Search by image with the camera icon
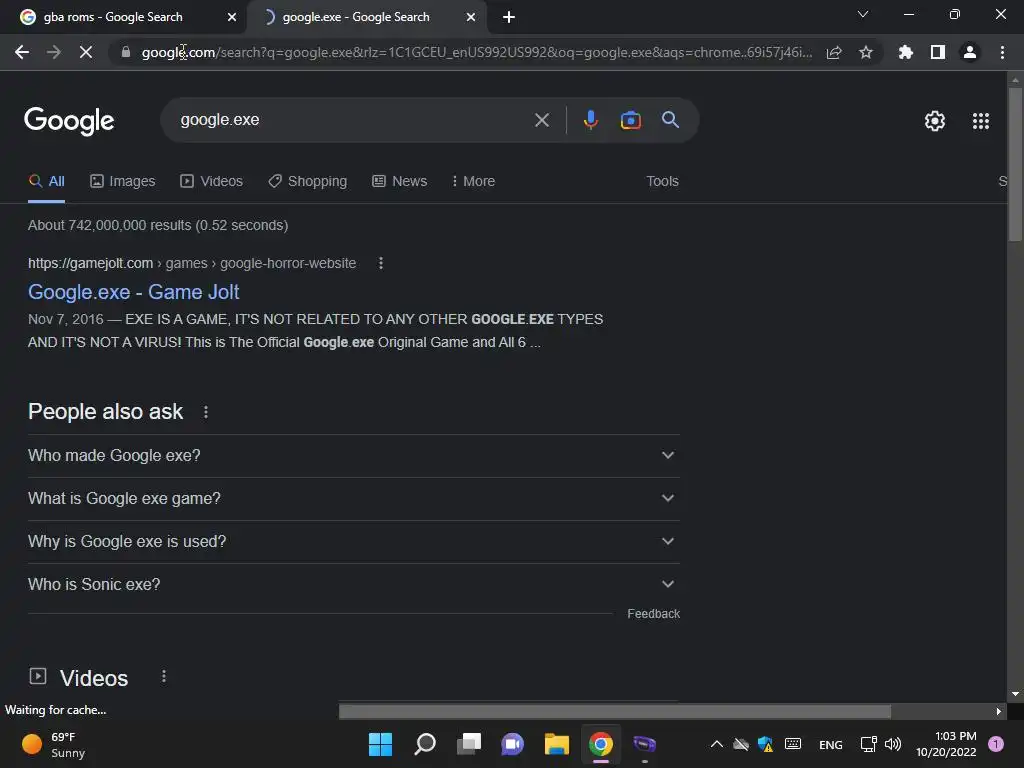Screen dimensions: 1024x768 pyautogui.click(x=630, y=120)
